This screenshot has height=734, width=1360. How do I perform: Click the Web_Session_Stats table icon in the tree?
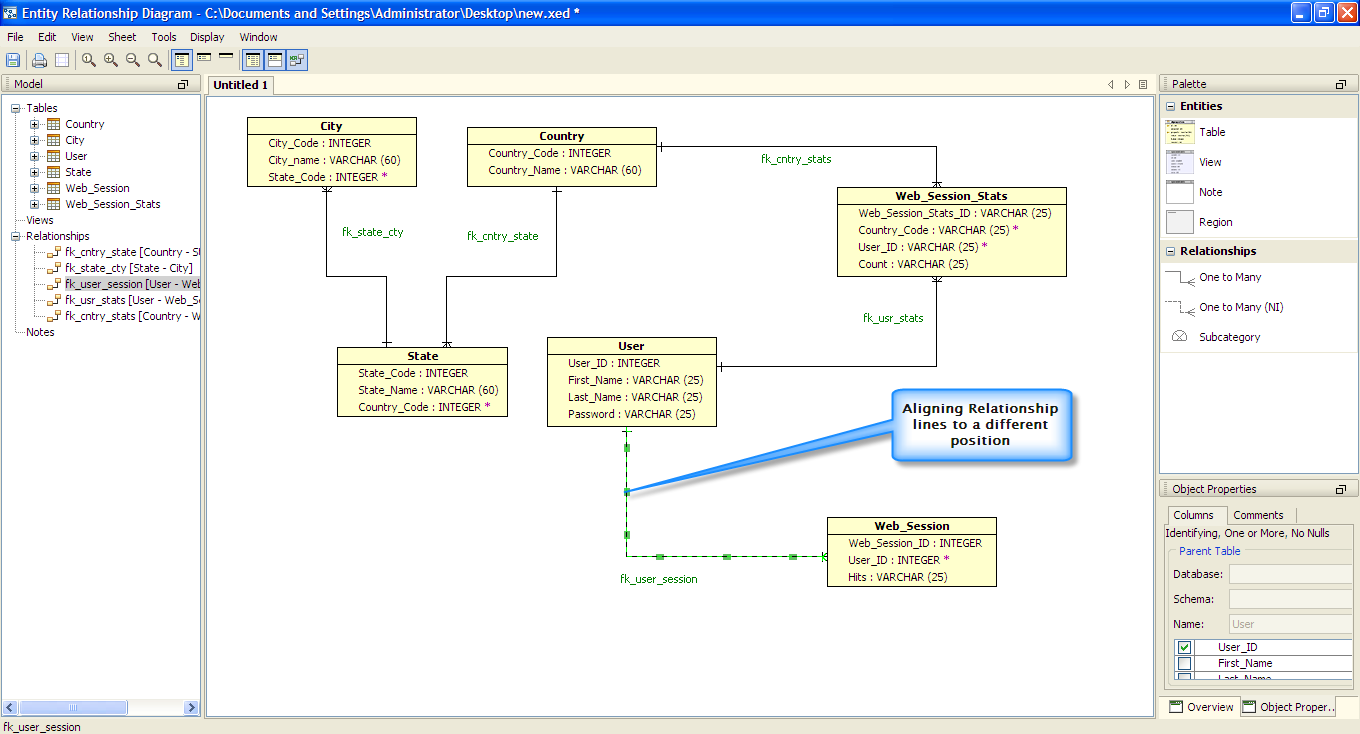(54, 204)
